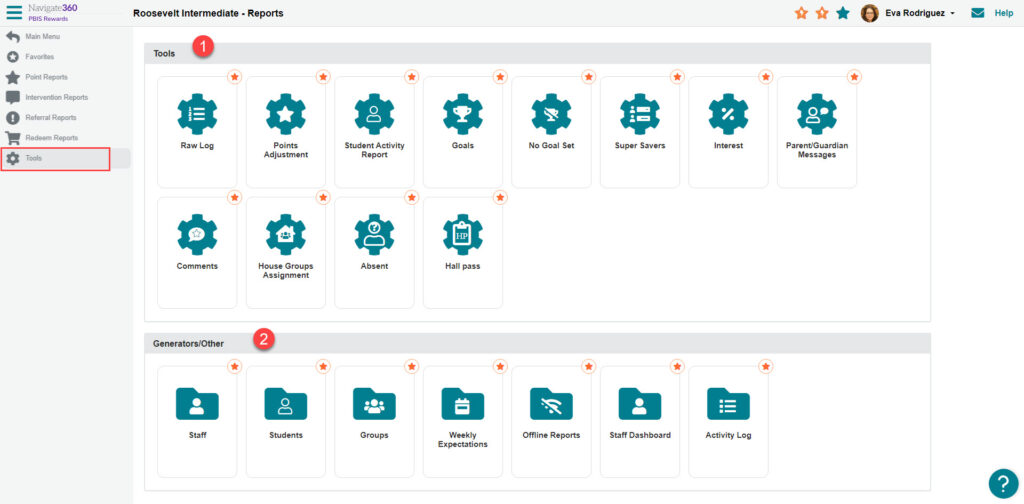1024x504 pixels.
Task: Toggle favorite star on Weekly Expectations card
Action: pyautogui.click(x=500, y=367)
